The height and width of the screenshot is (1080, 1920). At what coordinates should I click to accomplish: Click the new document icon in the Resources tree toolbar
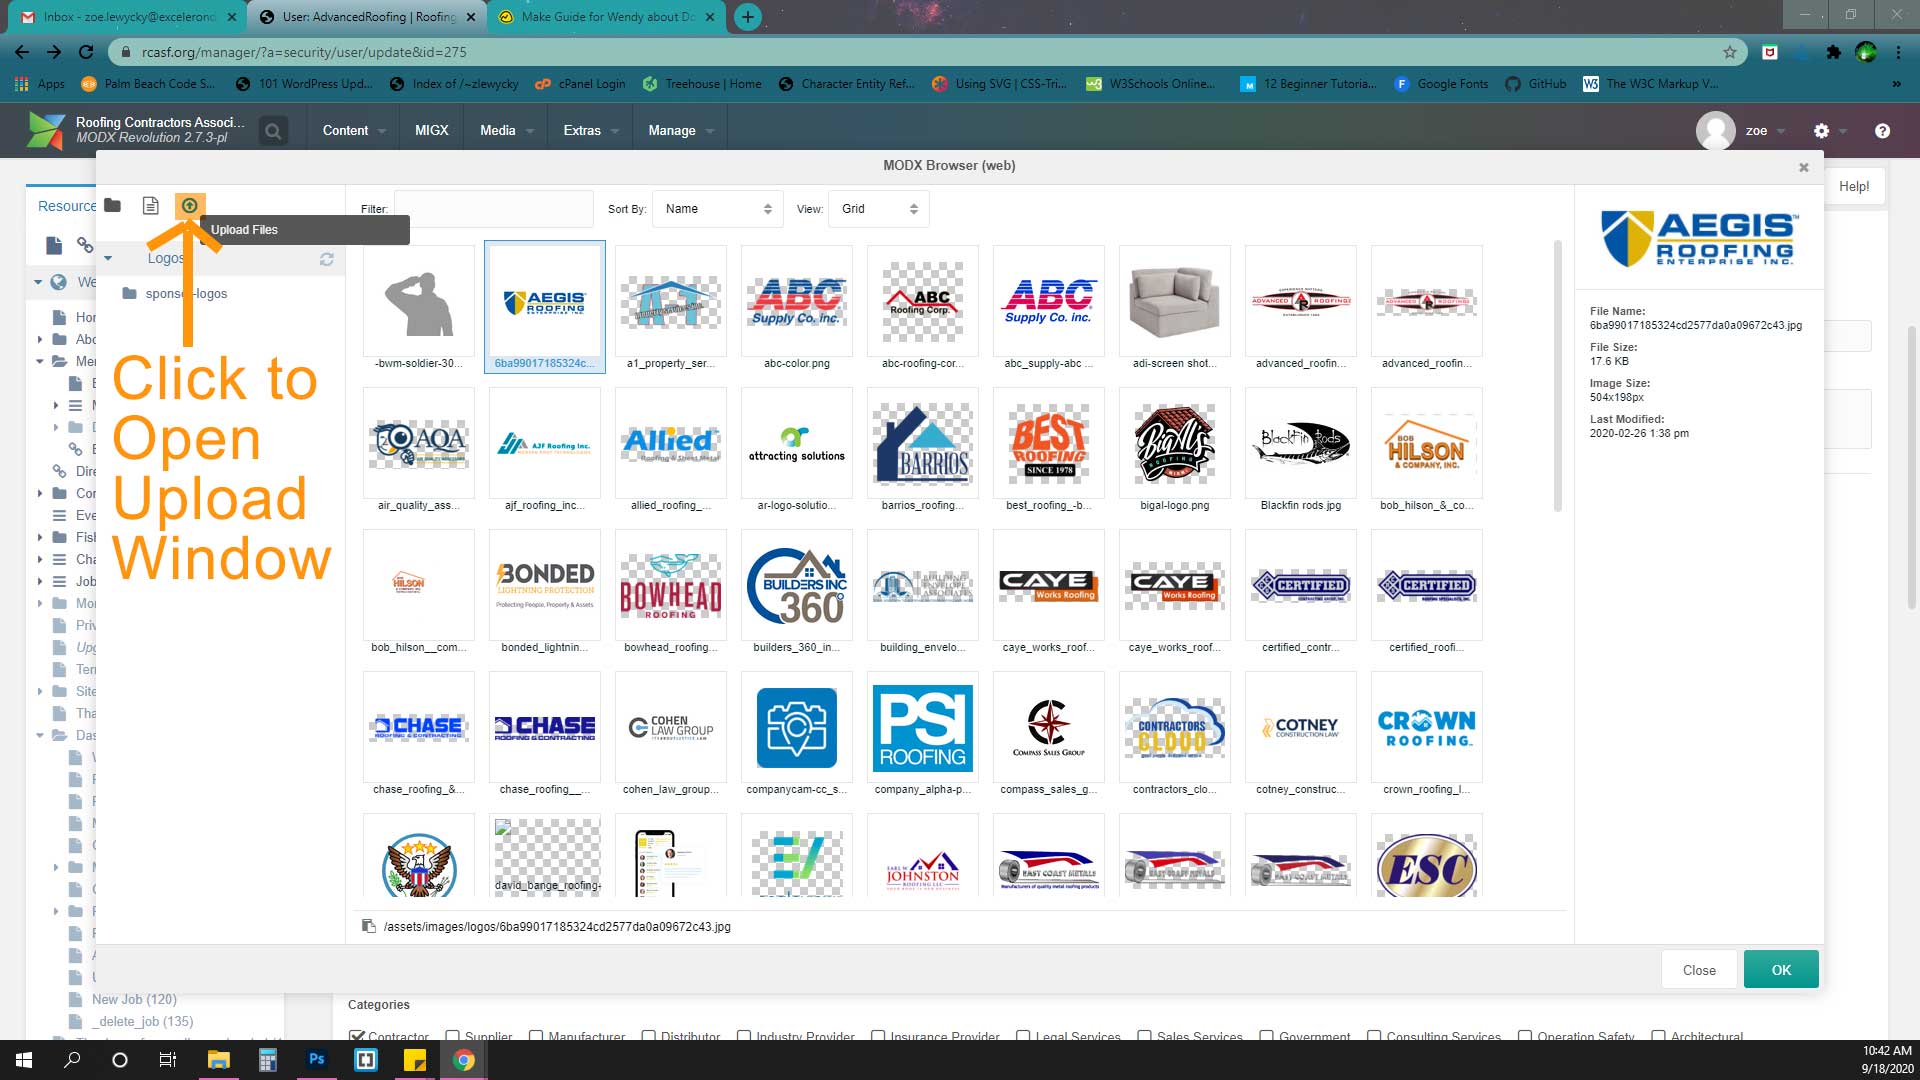pos(54,245)
